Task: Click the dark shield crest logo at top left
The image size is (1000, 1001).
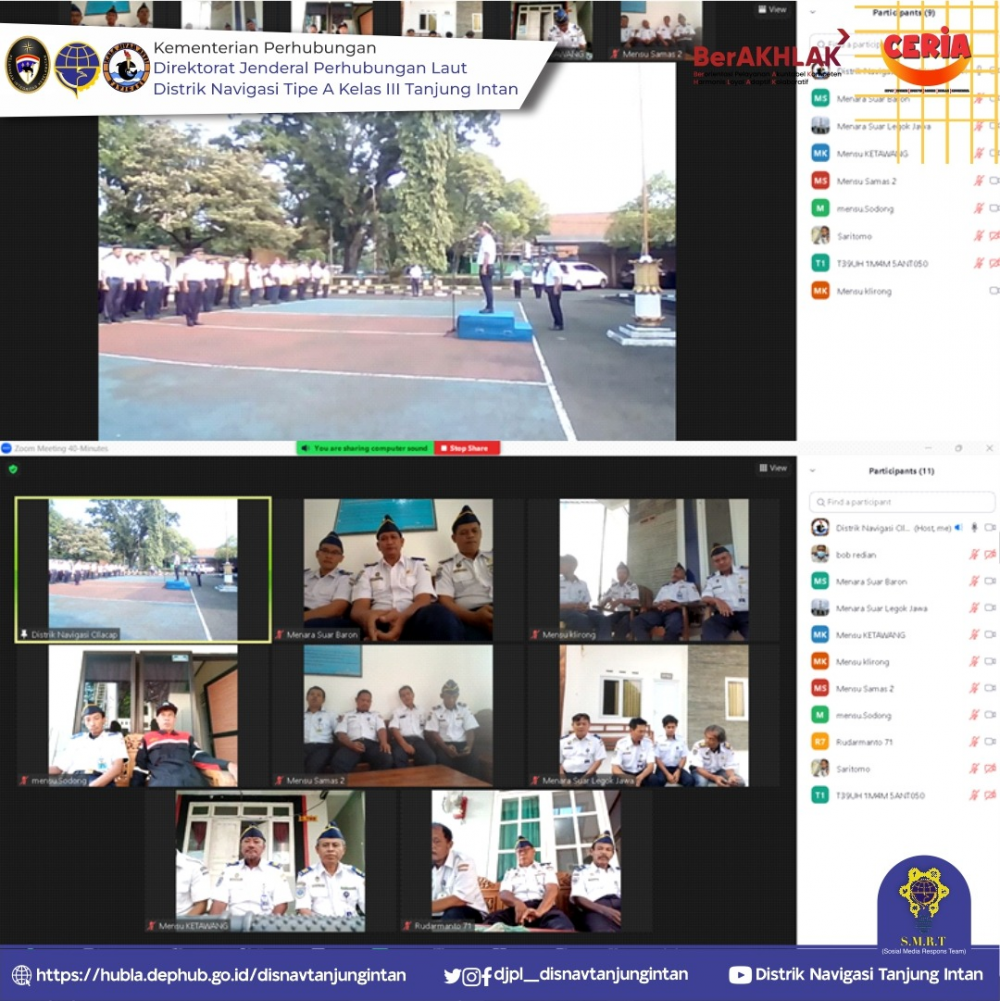Action: 27,64
